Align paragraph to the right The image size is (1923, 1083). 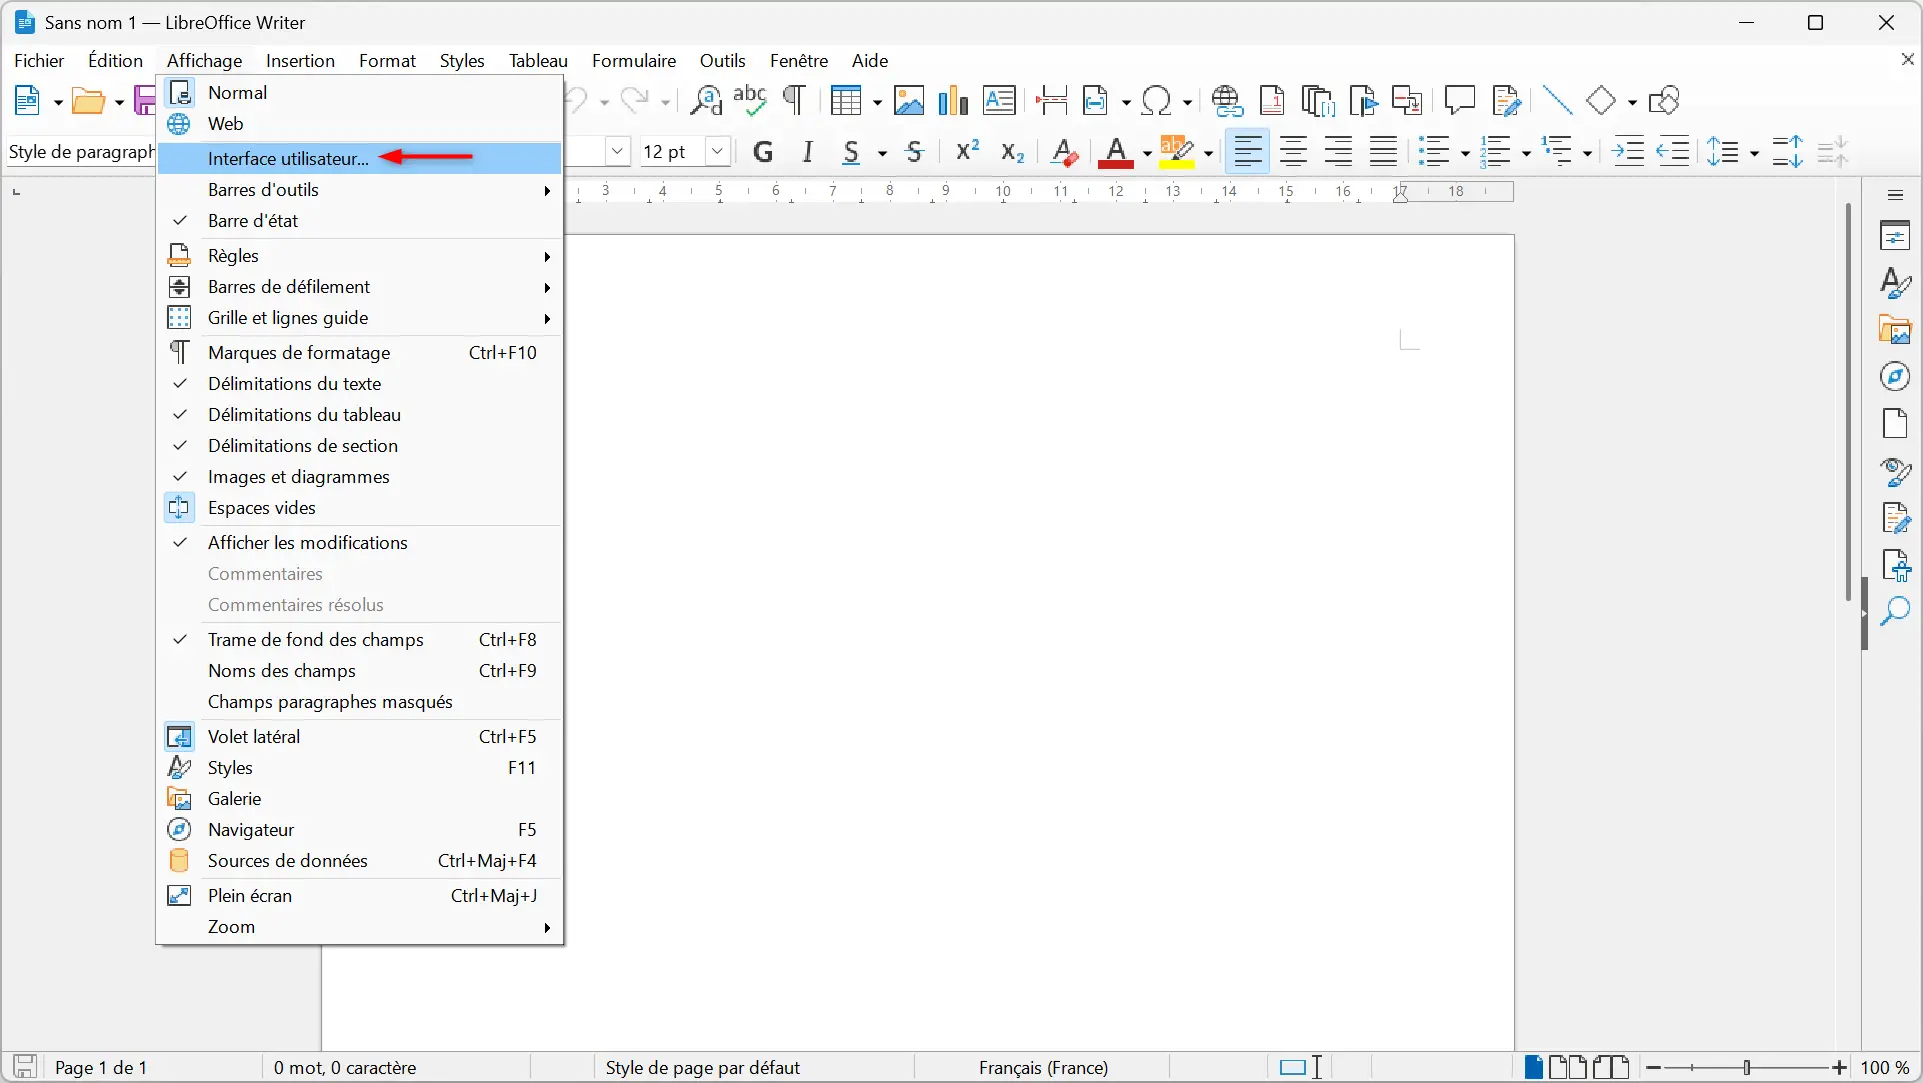click(x=1338, y=152)
